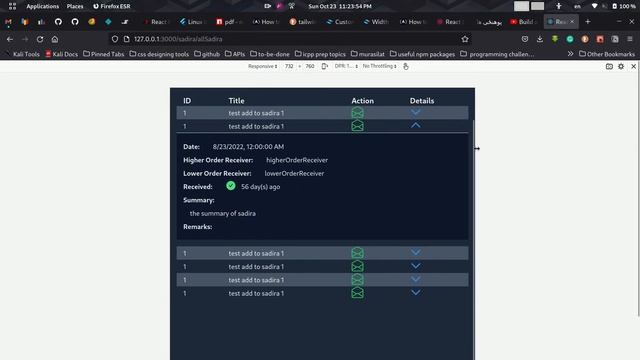Toggle touch simulation hand icon
The width and height of the screenshot is (640, 360).
click(x=406, y=66)
